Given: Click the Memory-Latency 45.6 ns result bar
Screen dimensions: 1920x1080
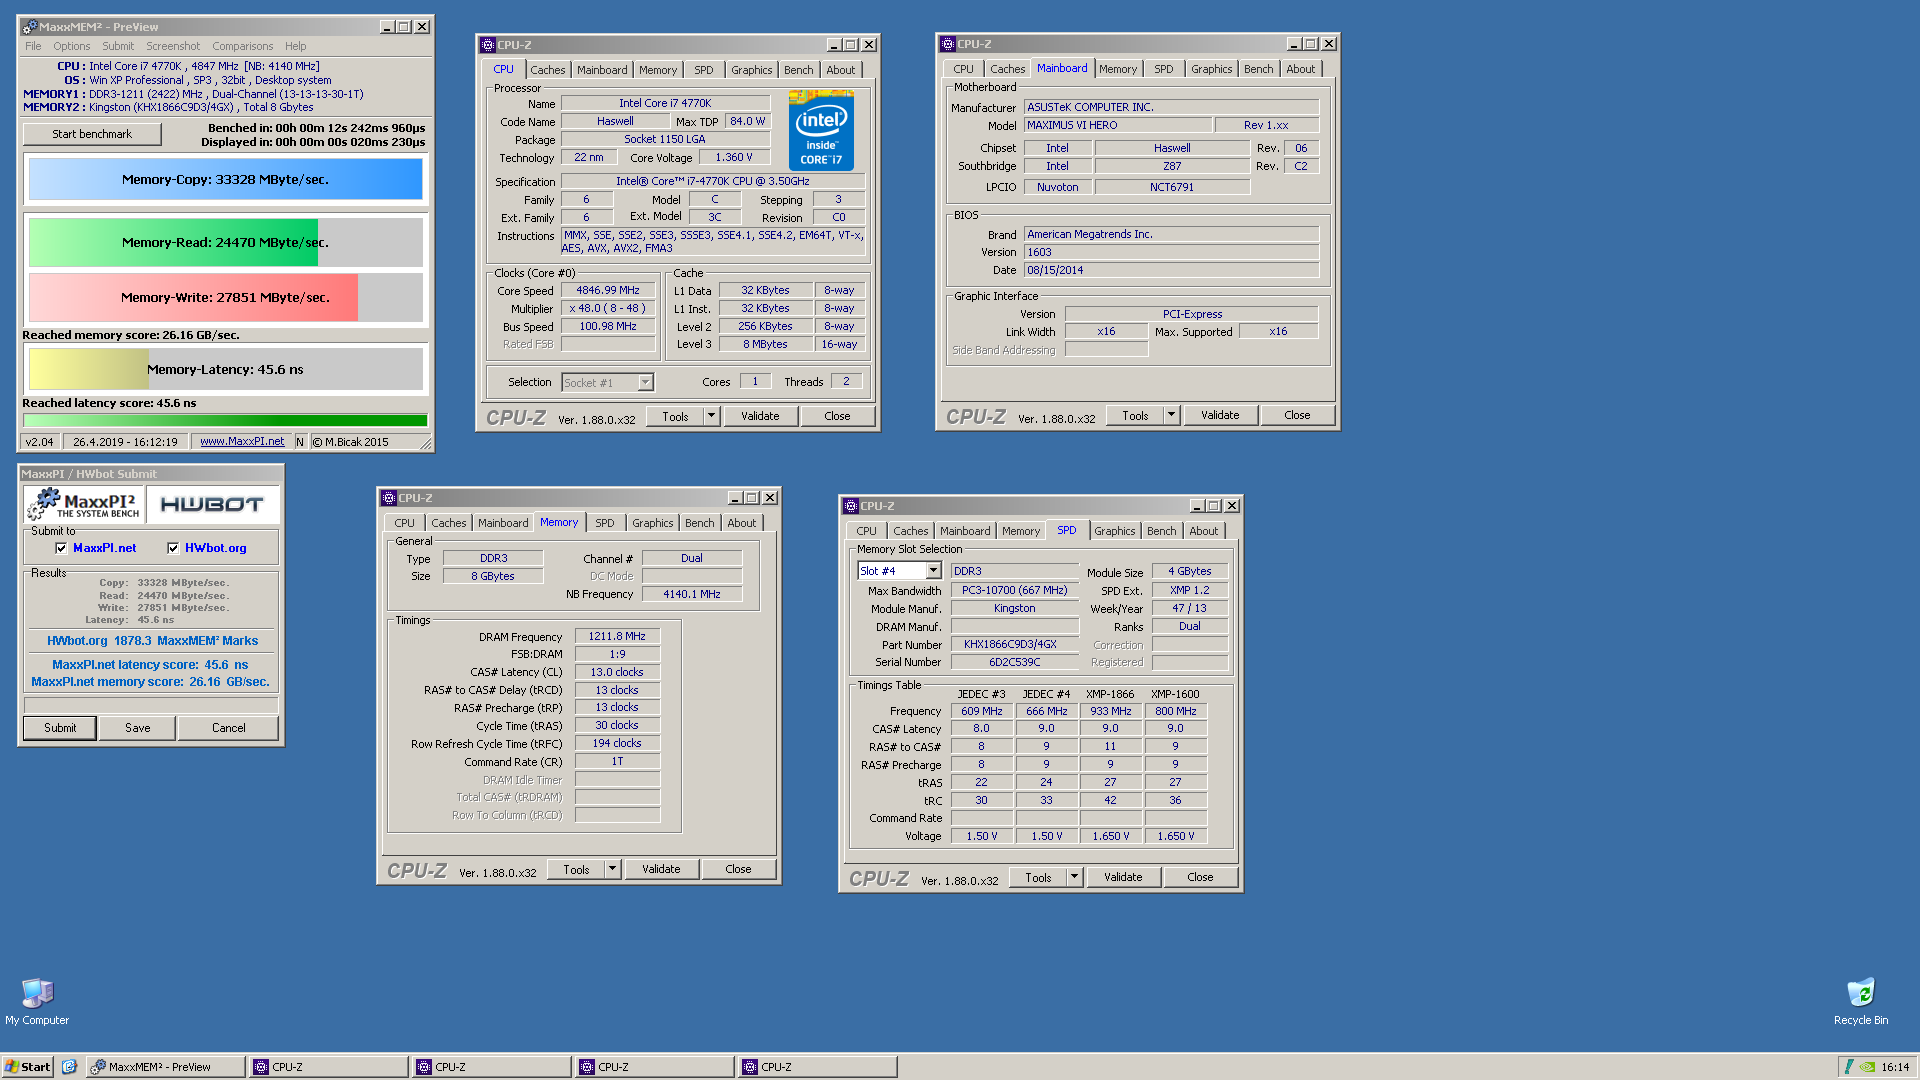Looking at the screenshot, I should tap(225, 369).
